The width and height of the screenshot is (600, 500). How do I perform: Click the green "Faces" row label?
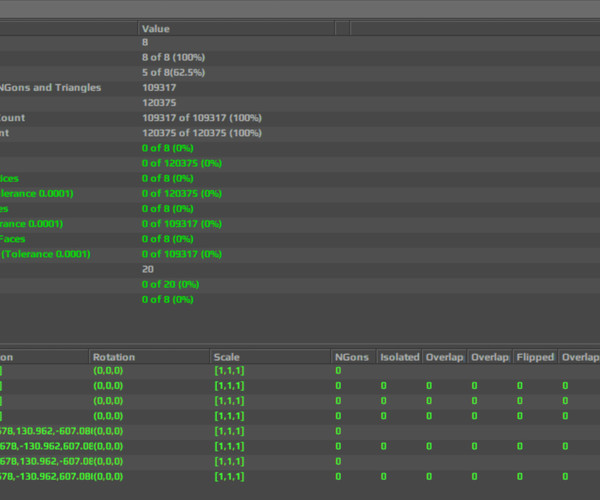tap(12, 239)
